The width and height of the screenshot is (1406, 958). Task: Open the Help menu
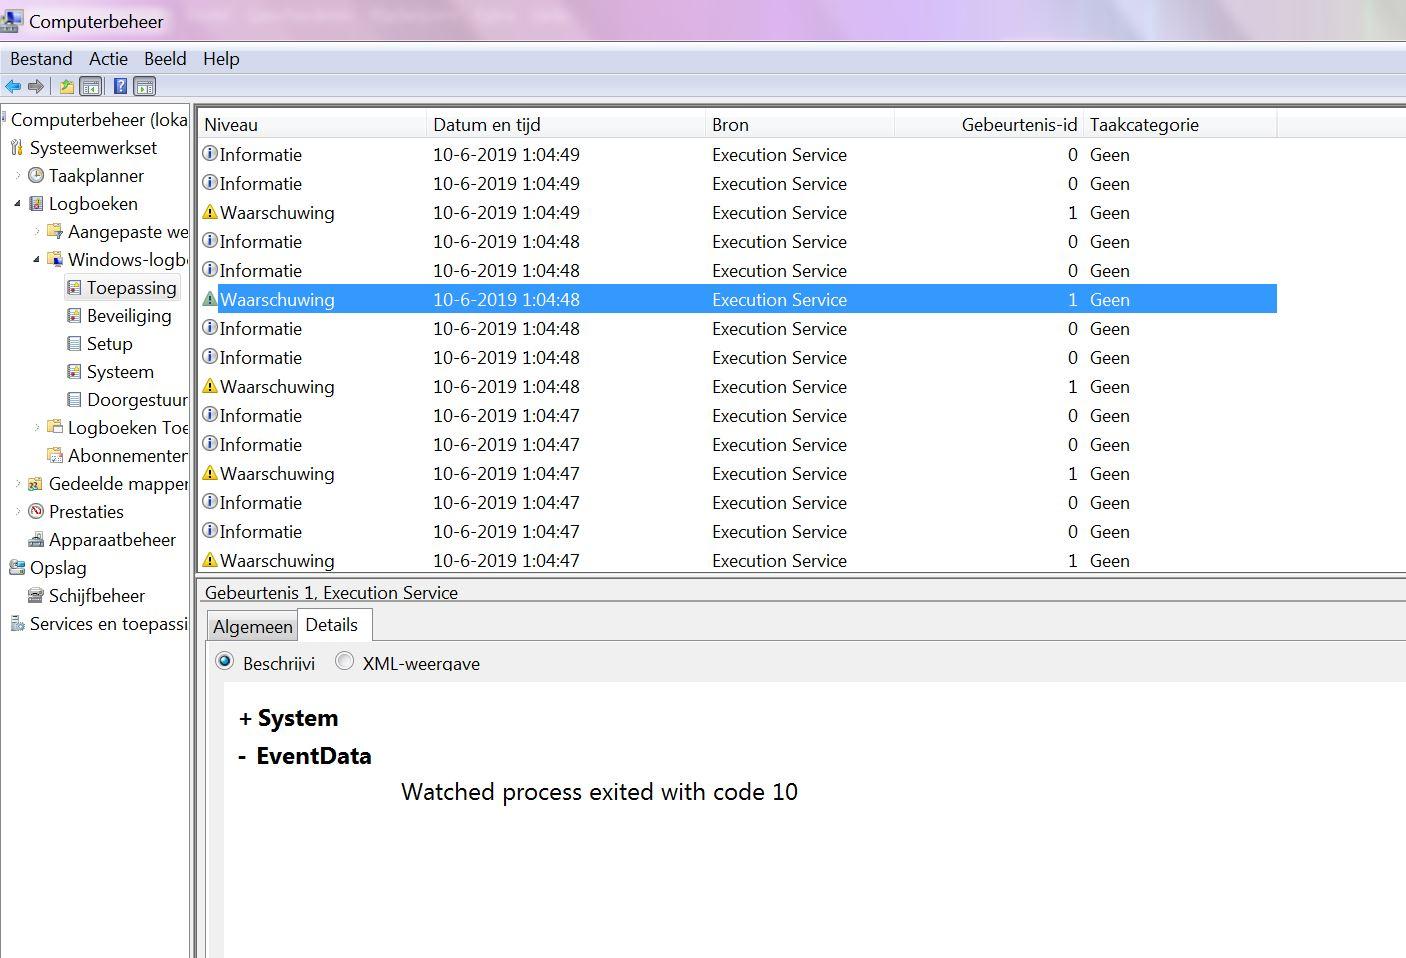click(x=221, y=59)
